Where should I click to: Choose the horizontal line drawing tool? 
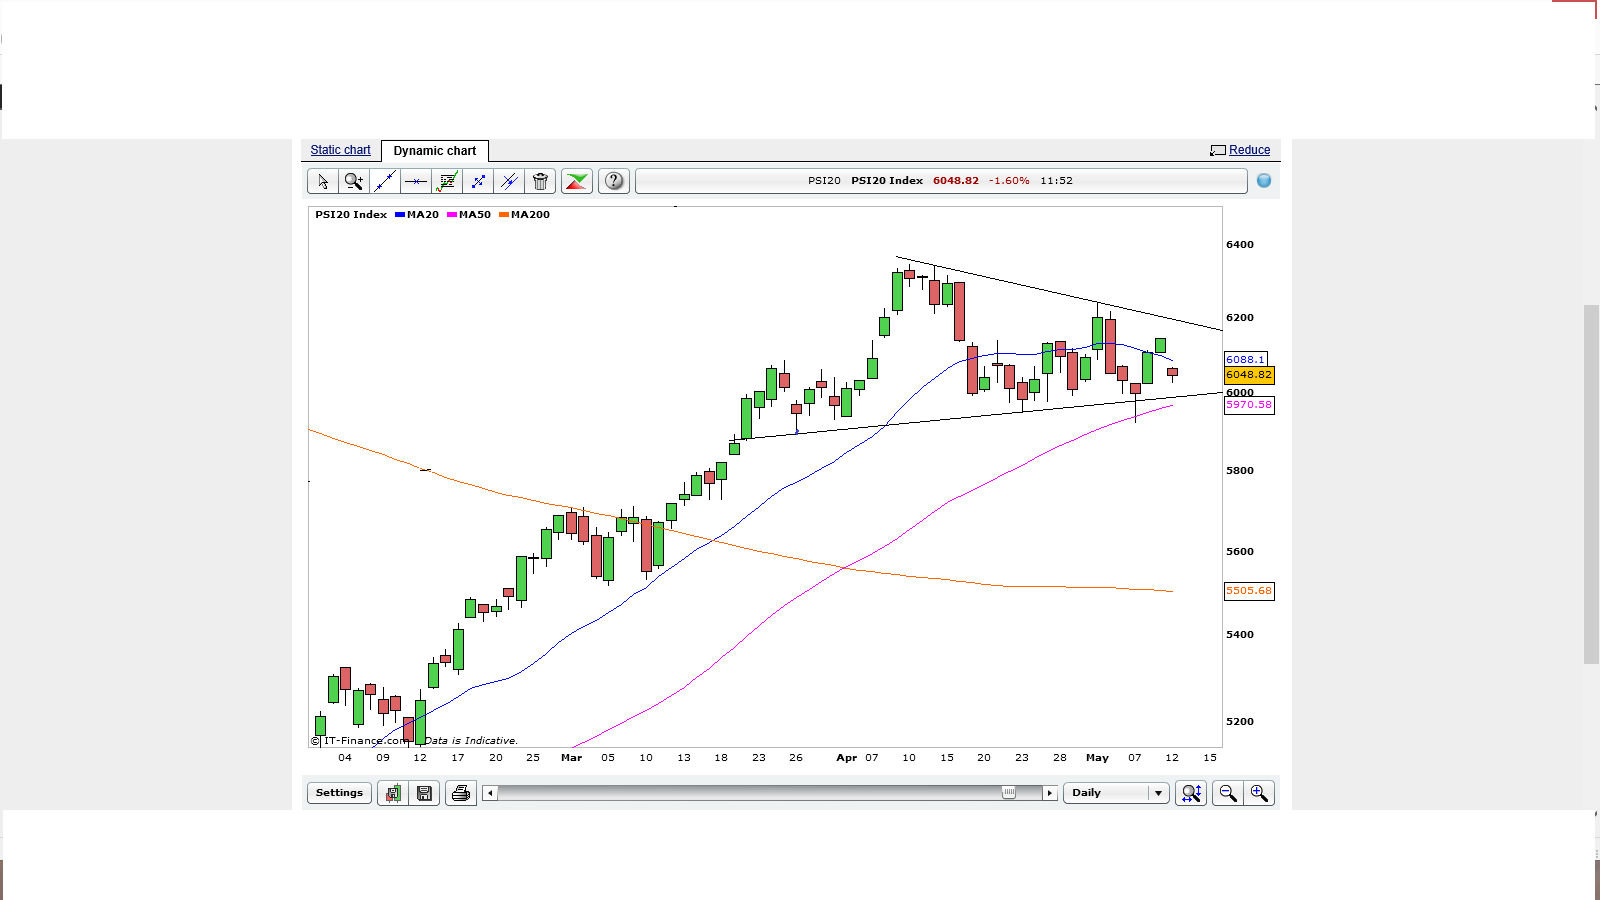click(415, 181)
